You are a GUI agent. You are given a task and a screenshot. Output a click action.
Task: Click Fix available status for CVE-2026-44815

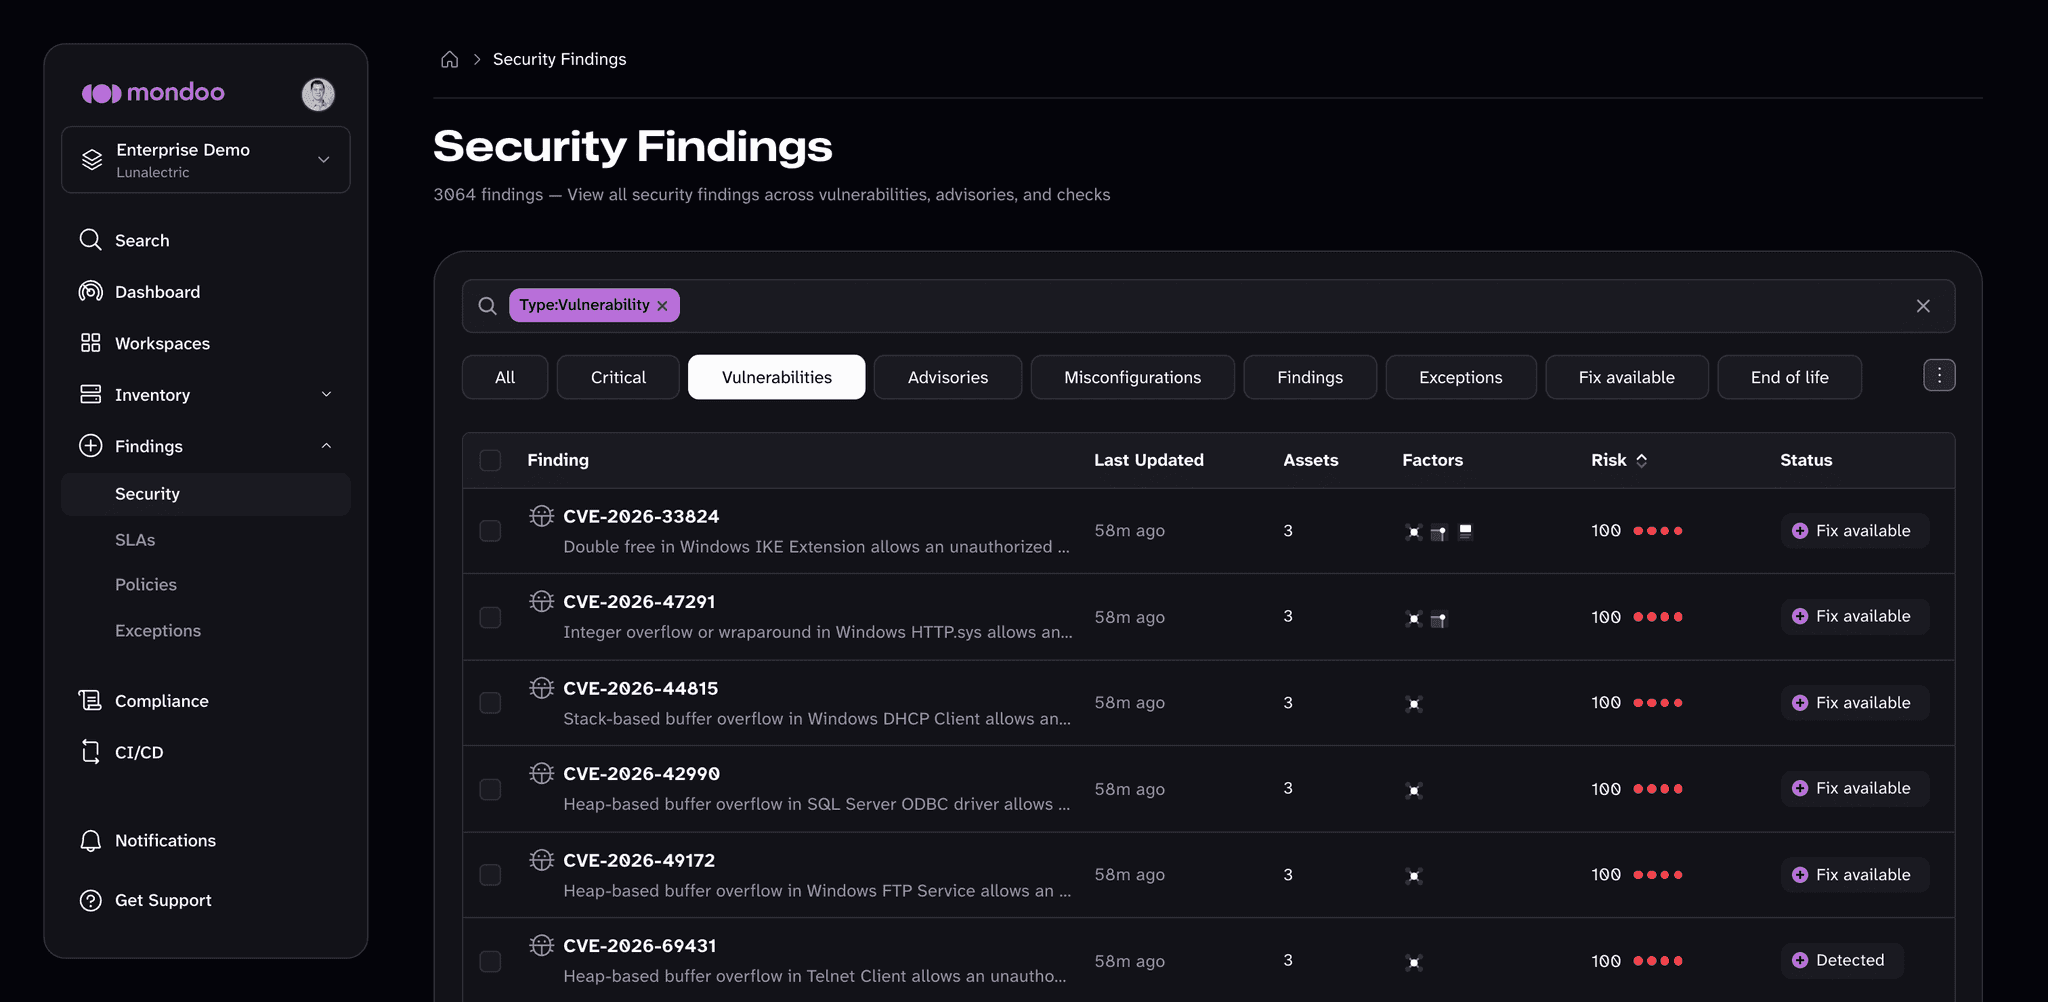coord(1855,703)
